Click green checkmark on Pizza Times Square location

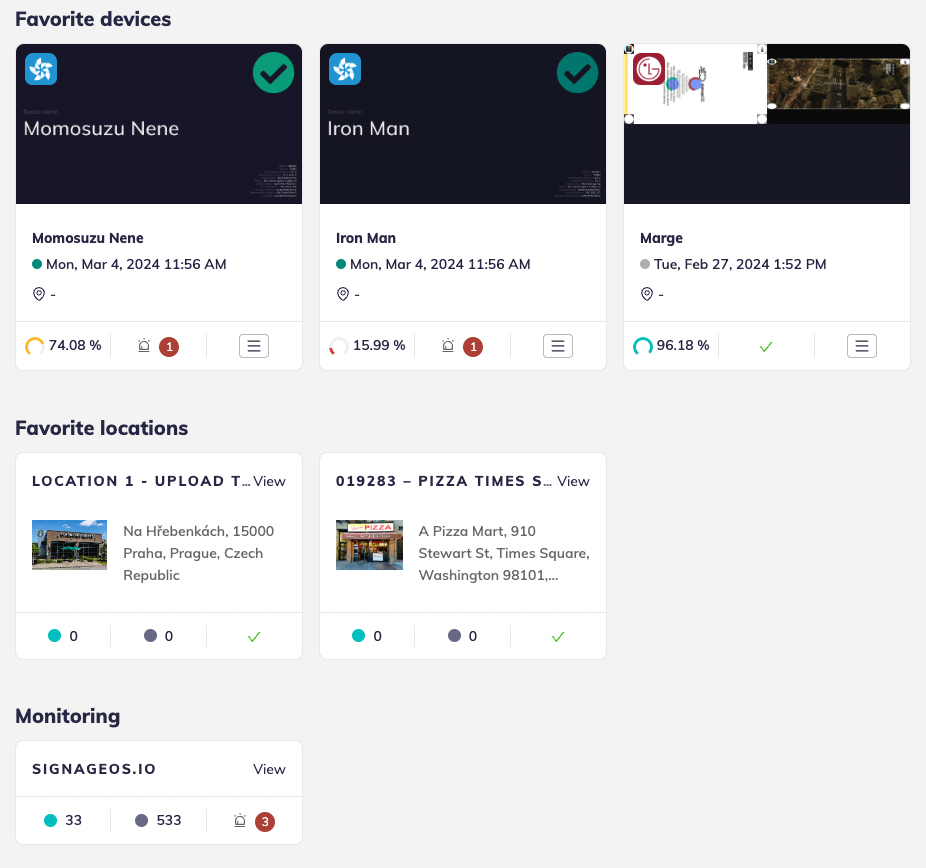click(x=558, y=636)
